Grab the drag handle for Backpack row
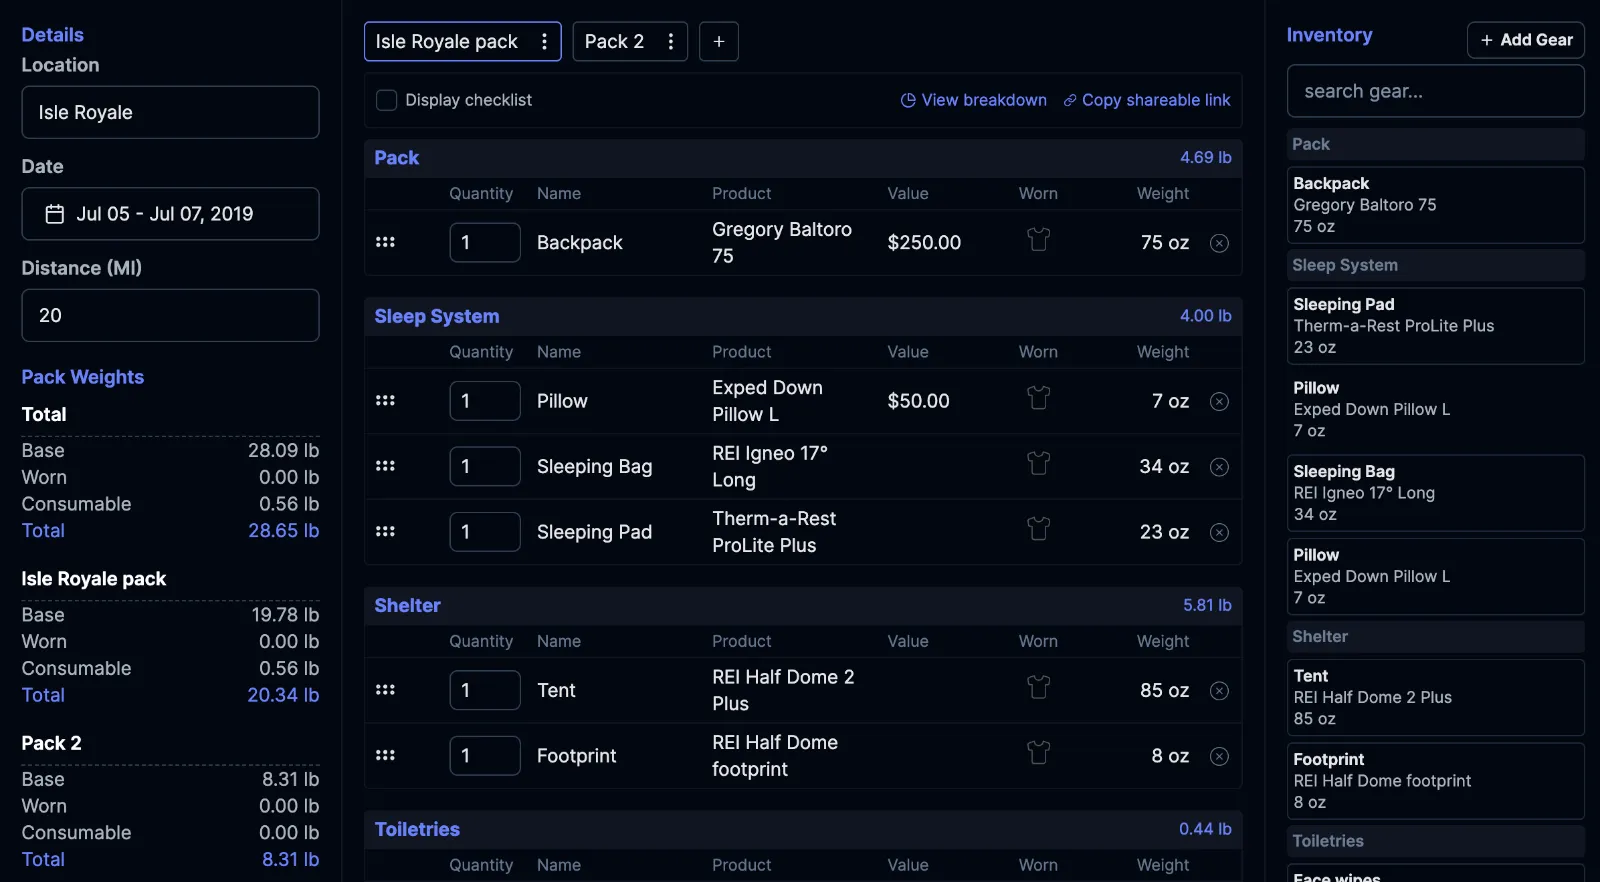The image size is (1600, 882). pos(385,242)
